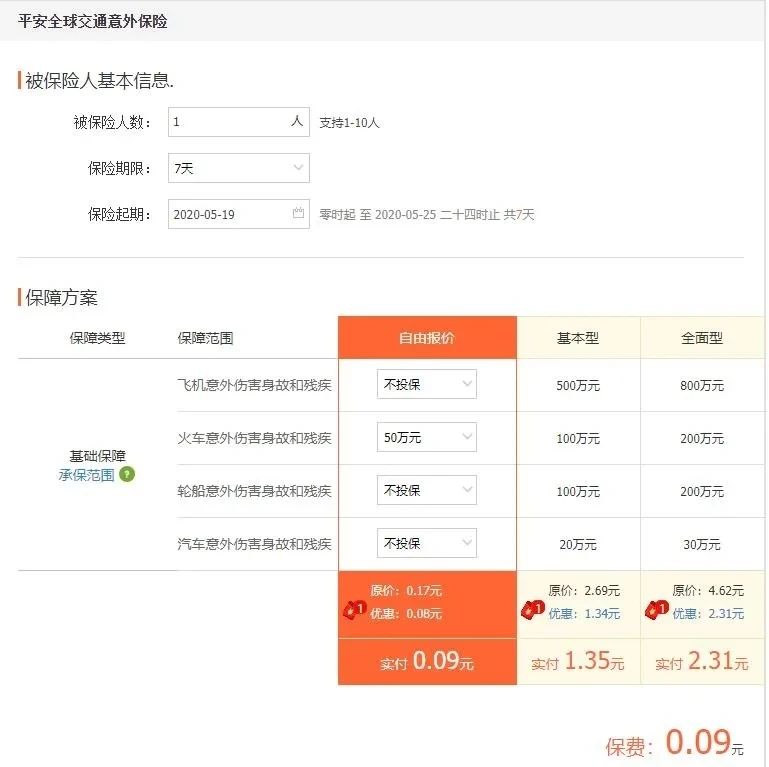This screenshot has width=769, height=767.
Task: Open the 保险期限 7天 dropdown
Action: click(239, 168)
